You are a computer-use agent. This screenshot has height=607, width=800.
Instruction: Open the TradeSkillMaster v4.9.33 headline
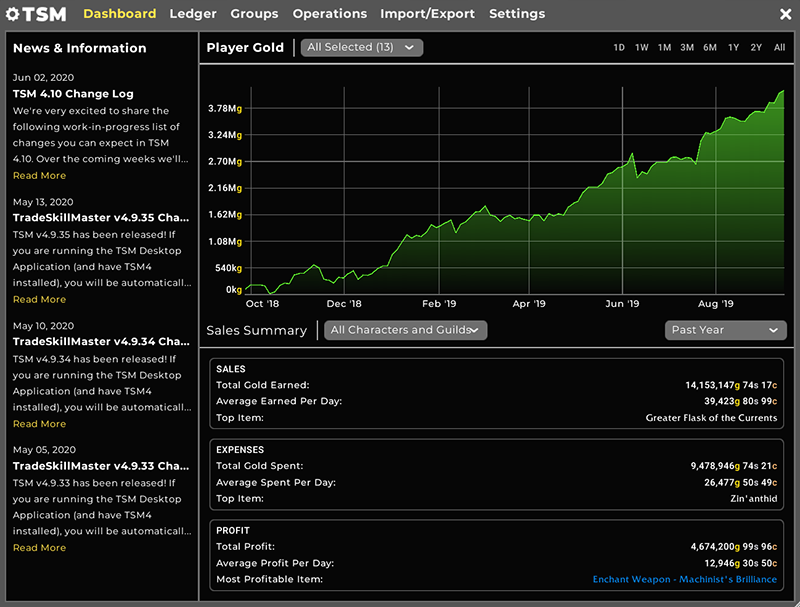(x=101, y=466)
